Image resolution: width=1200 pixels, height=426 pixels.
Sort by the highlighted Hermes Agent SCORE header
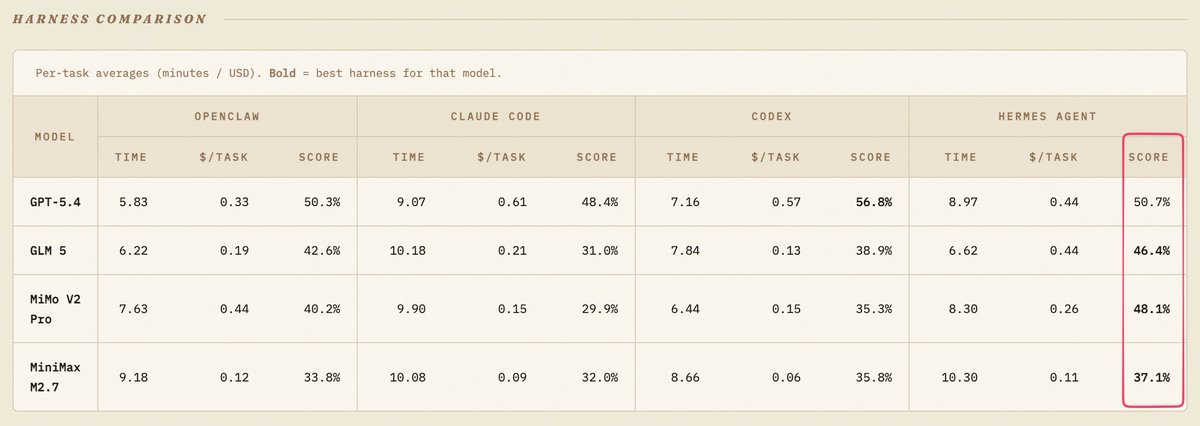(1148, 157)
